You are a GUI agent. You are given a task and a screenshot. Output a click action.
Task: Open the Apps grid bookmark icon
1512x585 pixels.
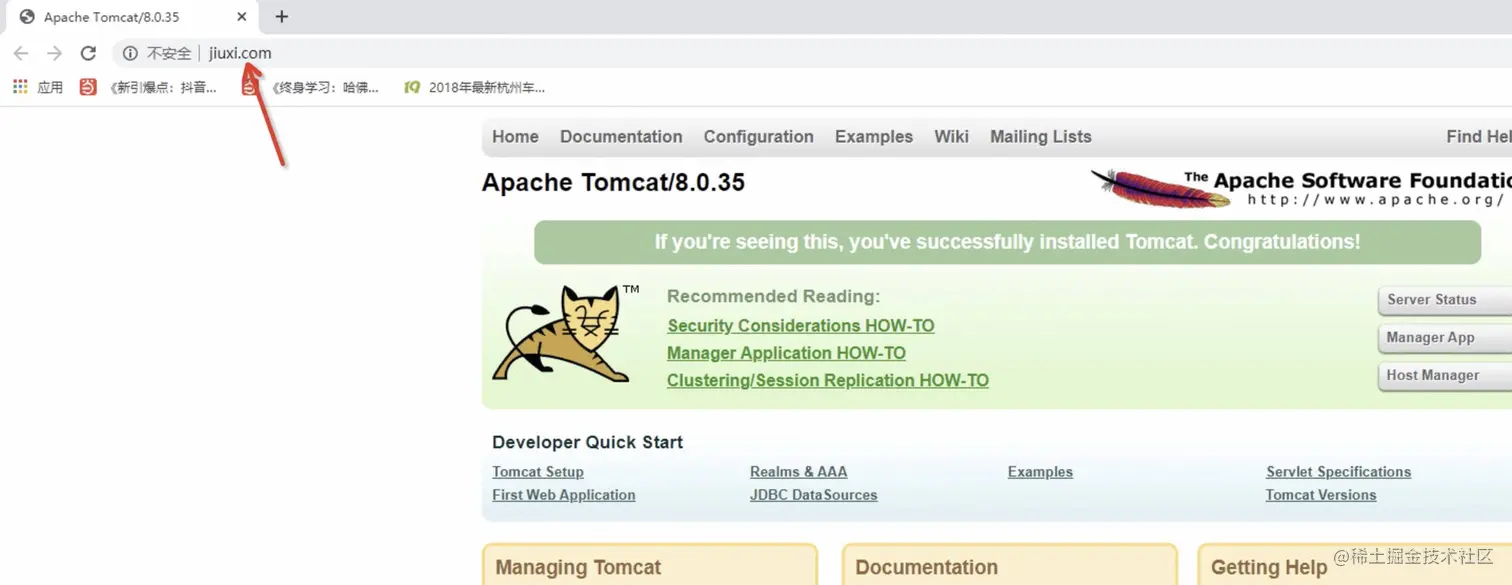[x=20, y=87]
